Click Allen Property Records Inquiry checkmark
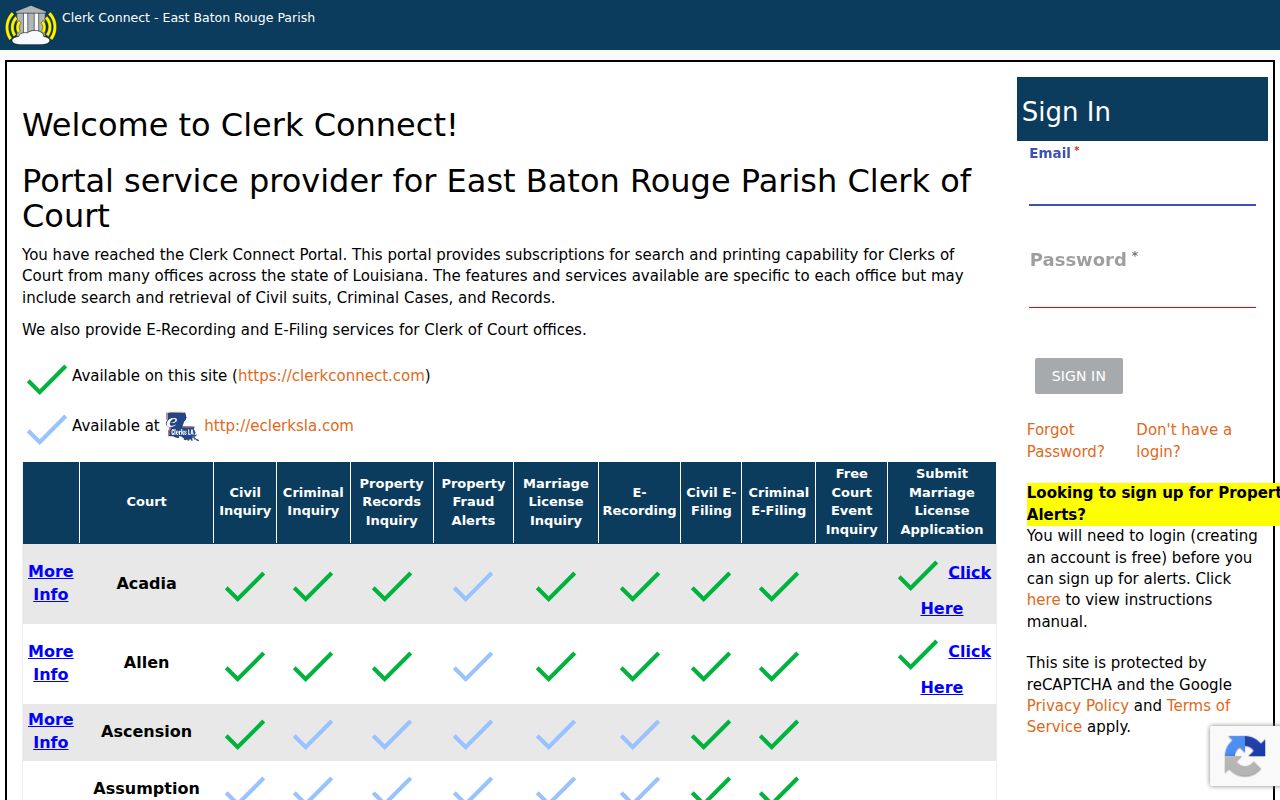 pyautogui.click(x=392, y=666)
